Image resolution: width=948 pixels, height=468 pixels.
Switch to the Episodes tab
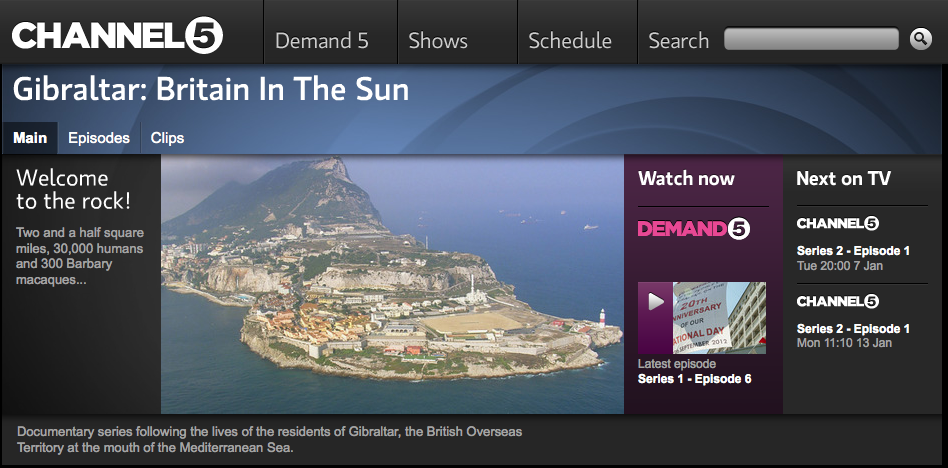point(99,138)
